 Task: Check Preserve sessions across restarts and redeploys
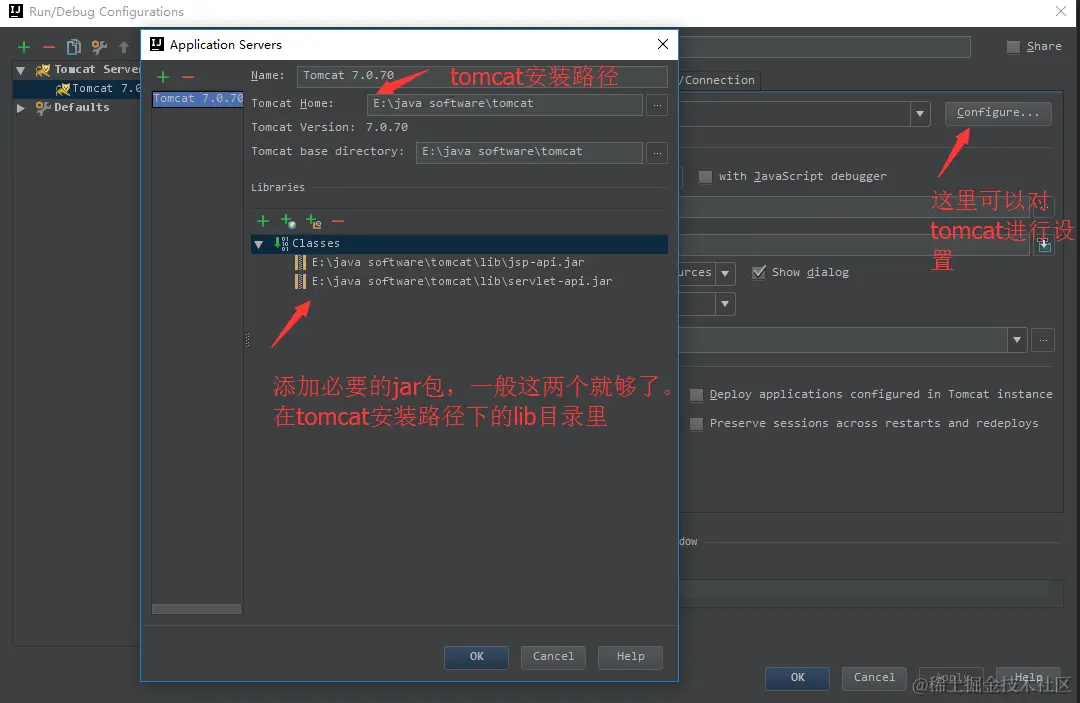pyautogui.click(x=696, y=423)
